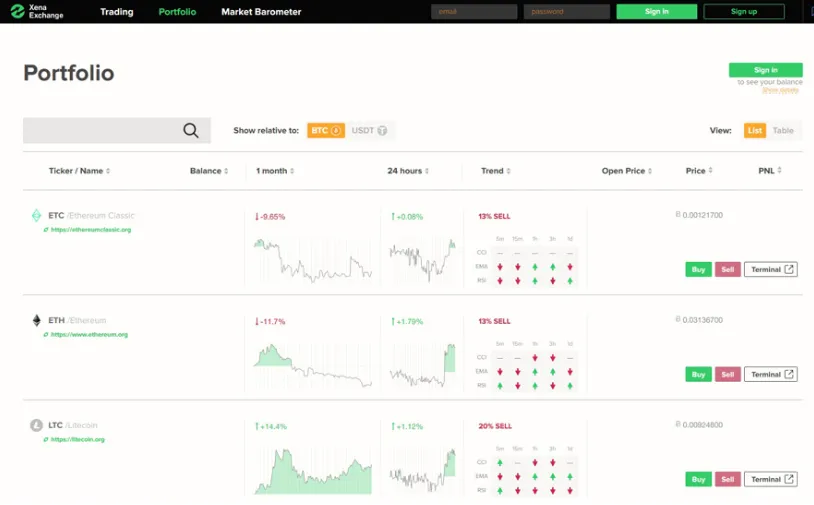Click the Sign in button in header
Screen dimensions: 814x505
657,11
